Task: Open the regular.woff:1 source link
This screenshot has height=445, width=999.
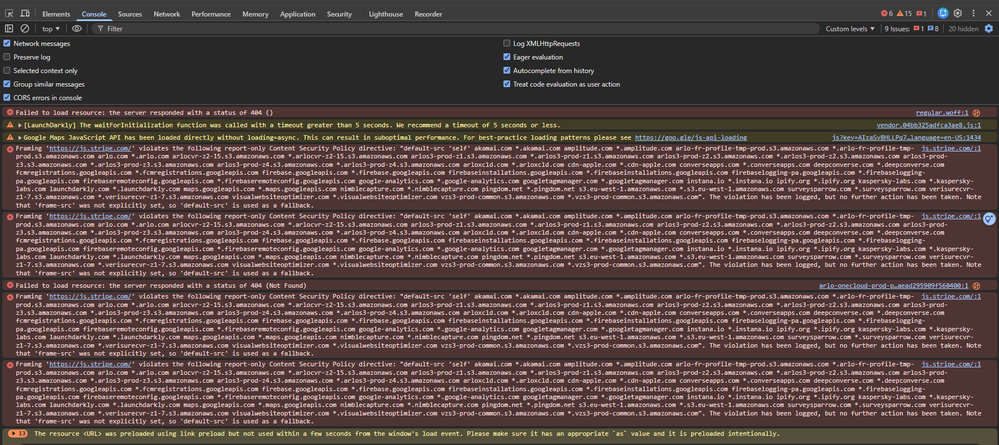Action: point(942,112)
